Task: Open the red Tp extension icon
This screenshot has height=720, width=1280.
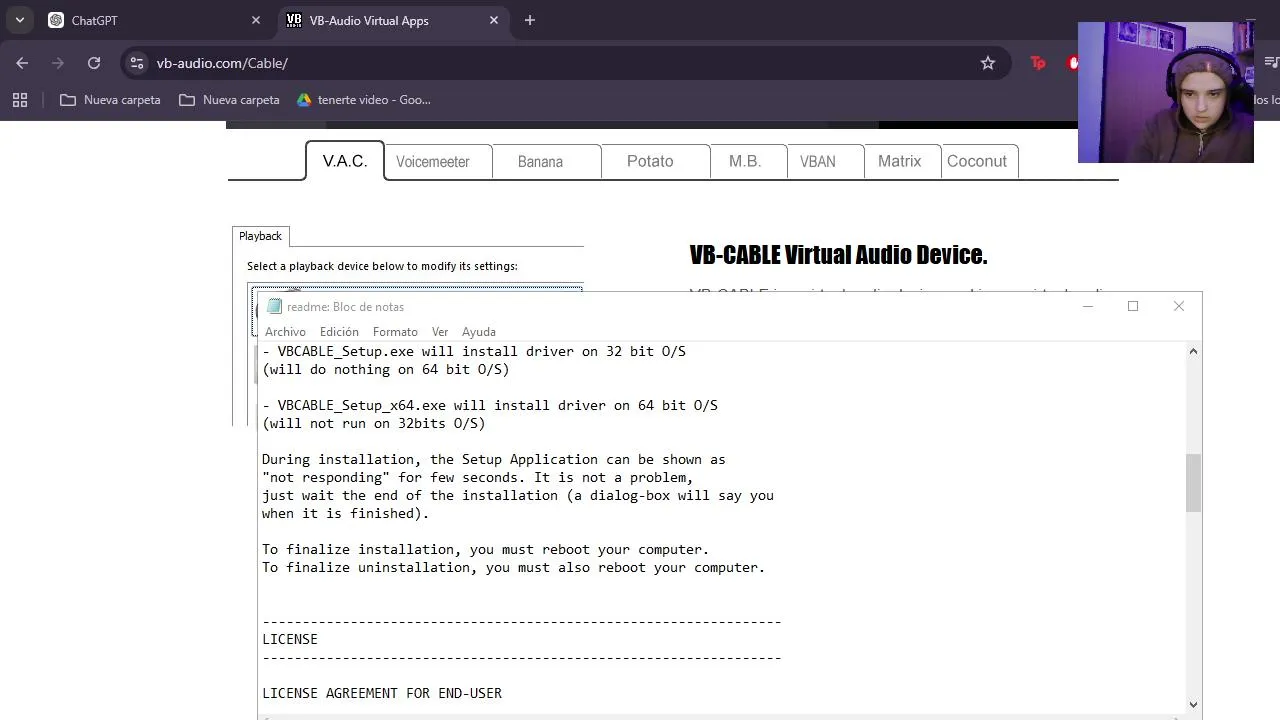Action: tap(1038, 63)
